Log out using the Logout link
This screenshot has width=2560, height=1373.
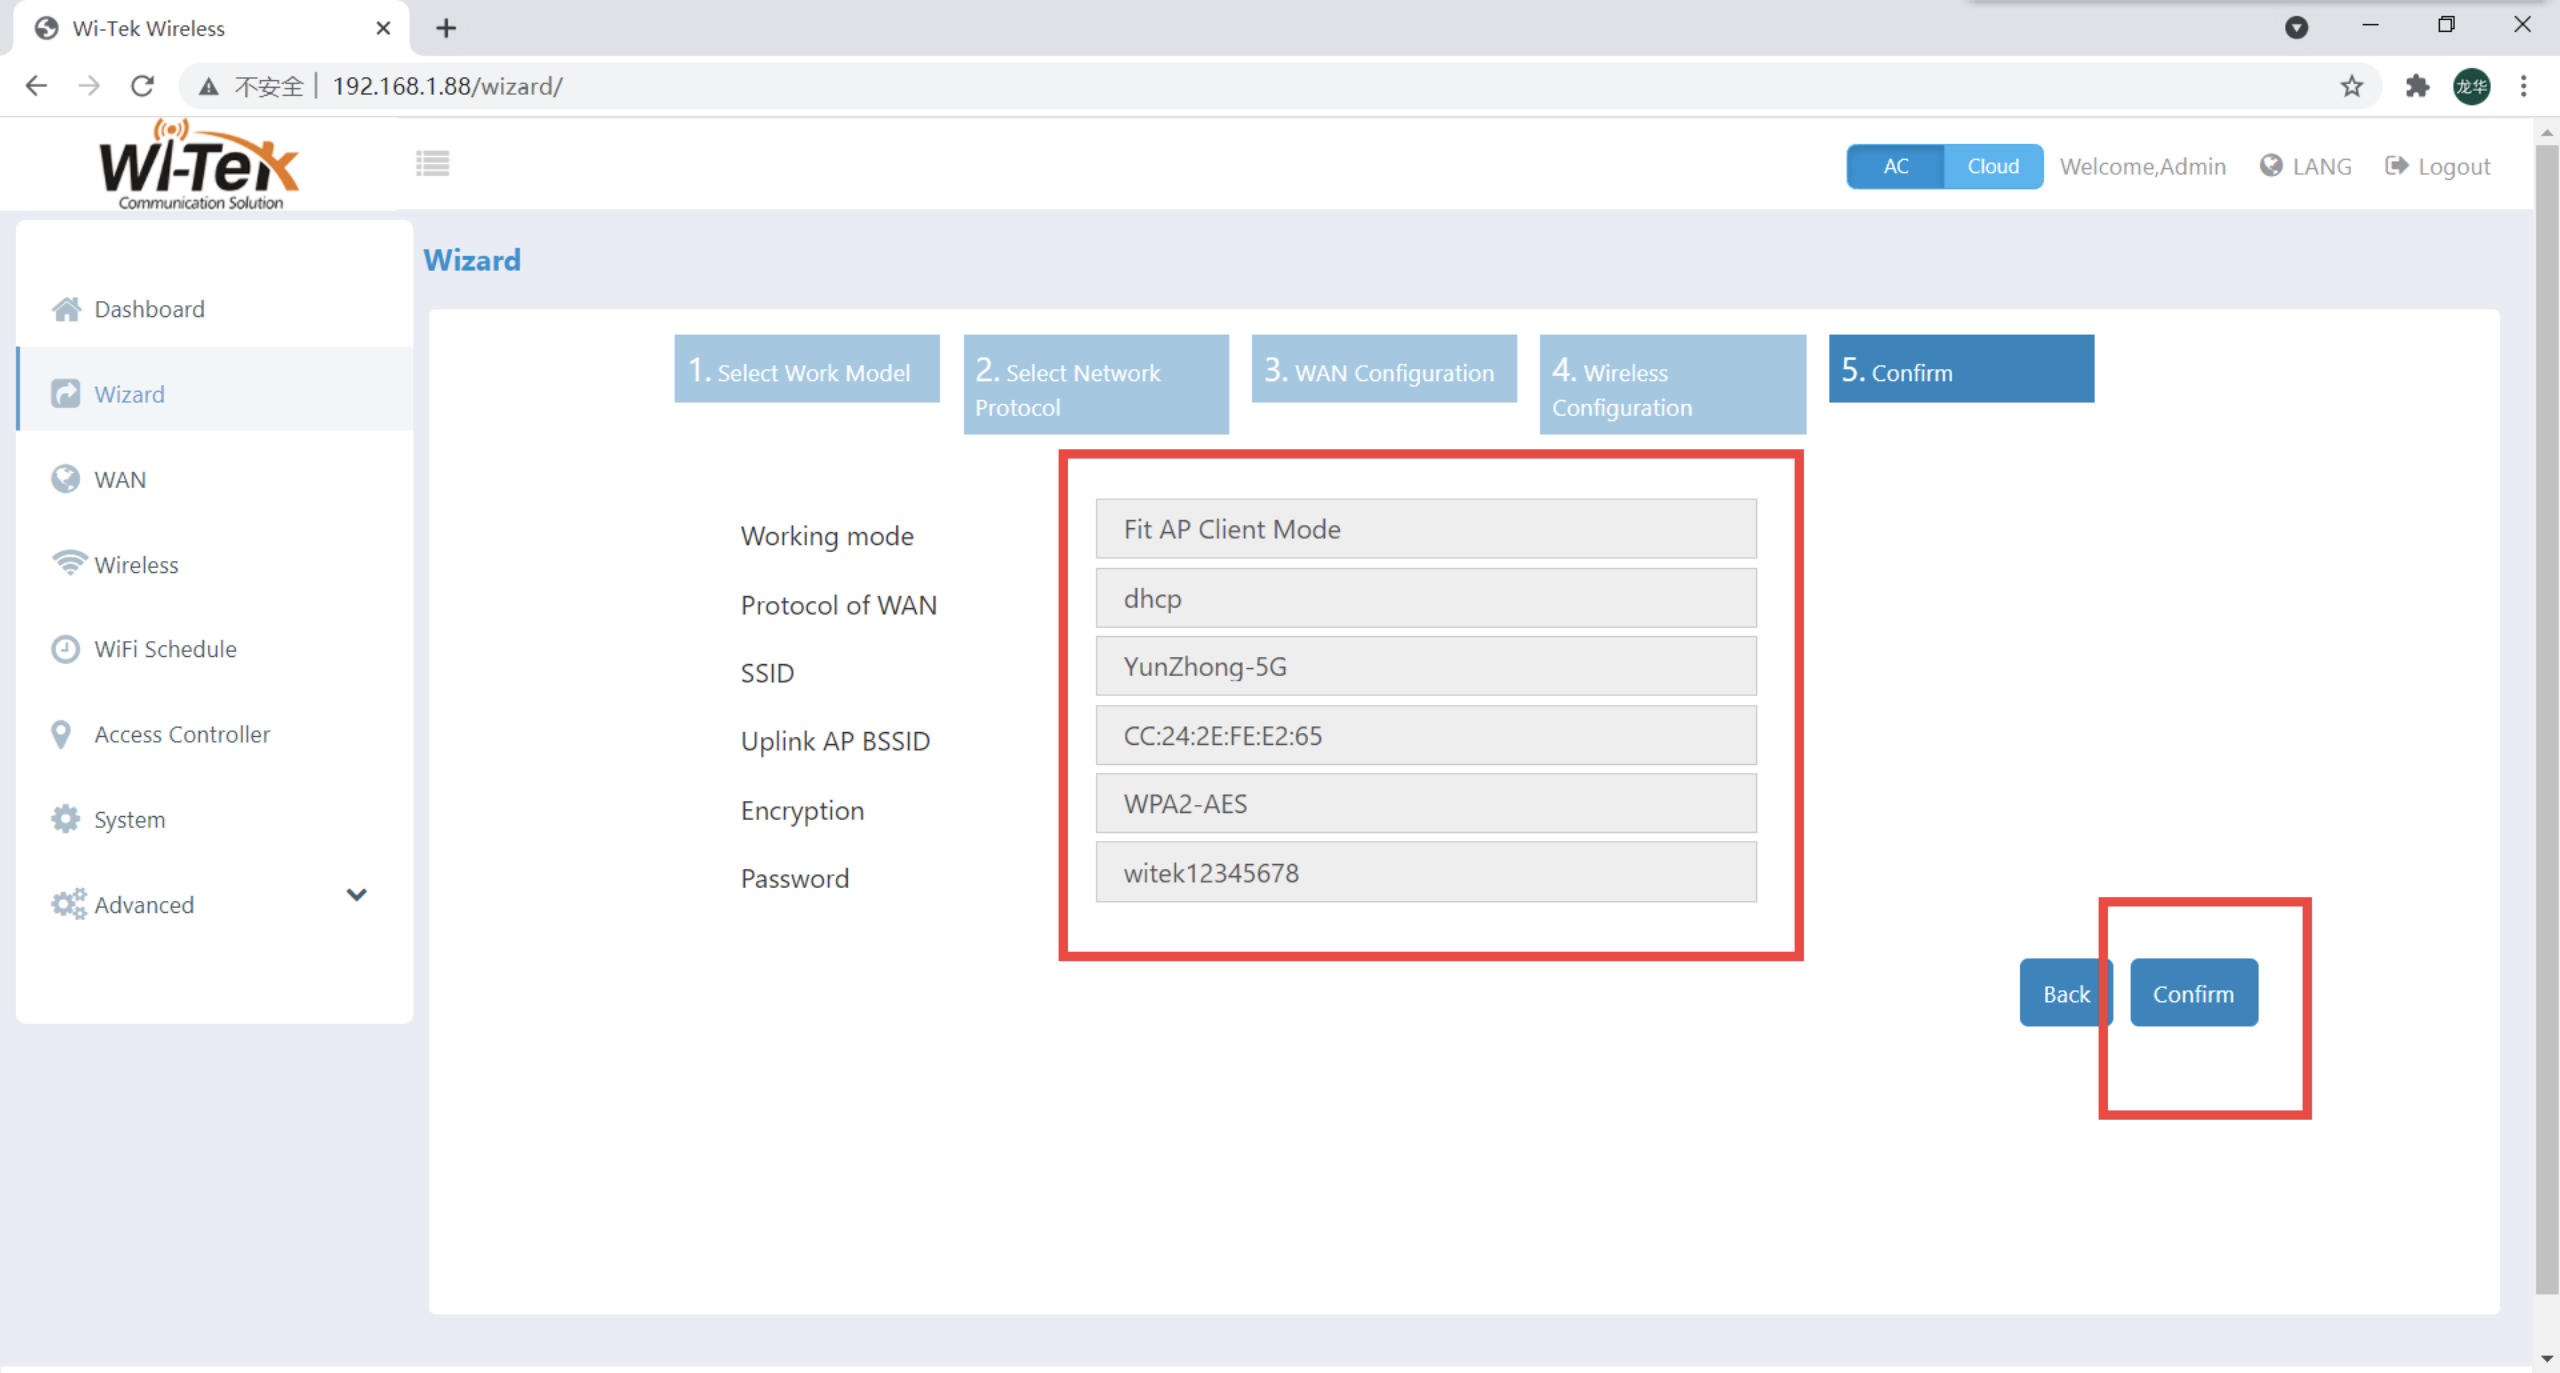(2437, 166)
